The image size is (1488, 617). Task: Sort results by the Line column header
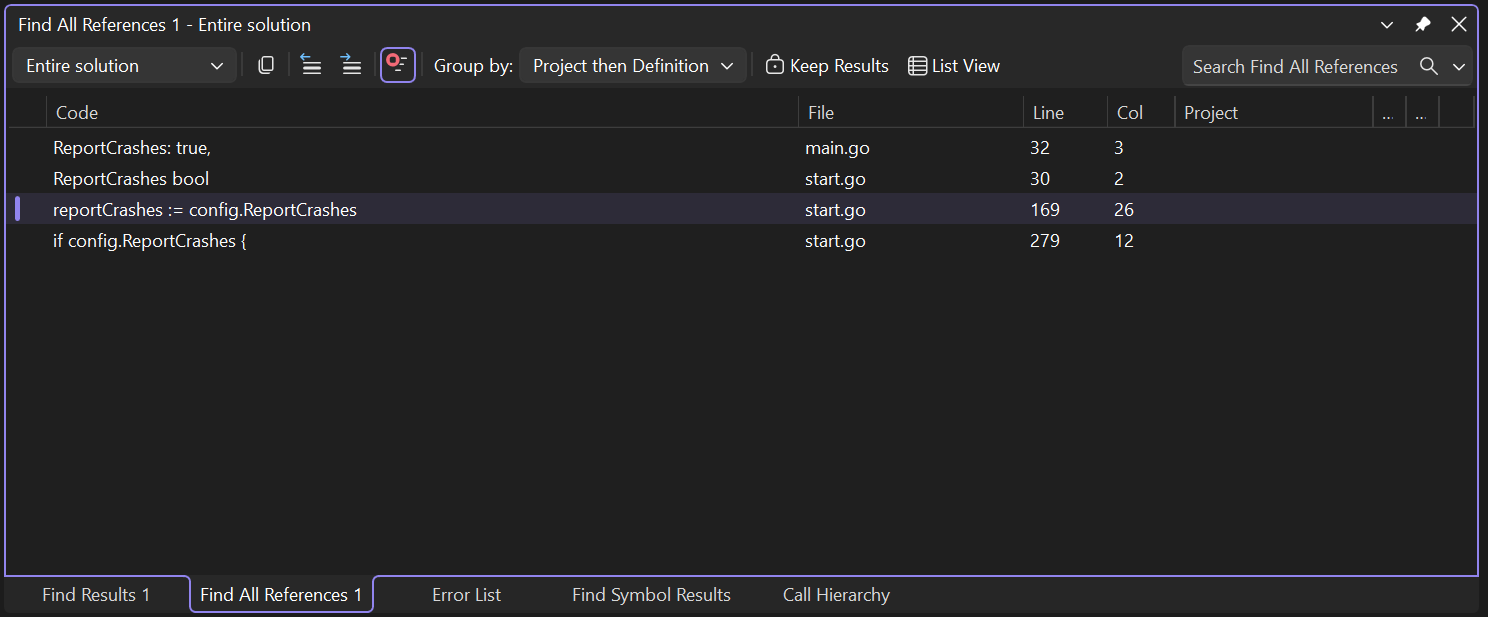pos(1049,113)
